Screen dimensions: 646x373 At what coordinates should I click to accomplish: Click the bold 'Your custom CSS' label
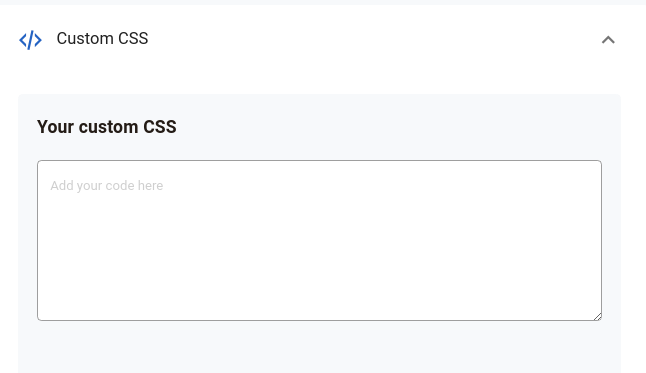[x=107, y=127]
